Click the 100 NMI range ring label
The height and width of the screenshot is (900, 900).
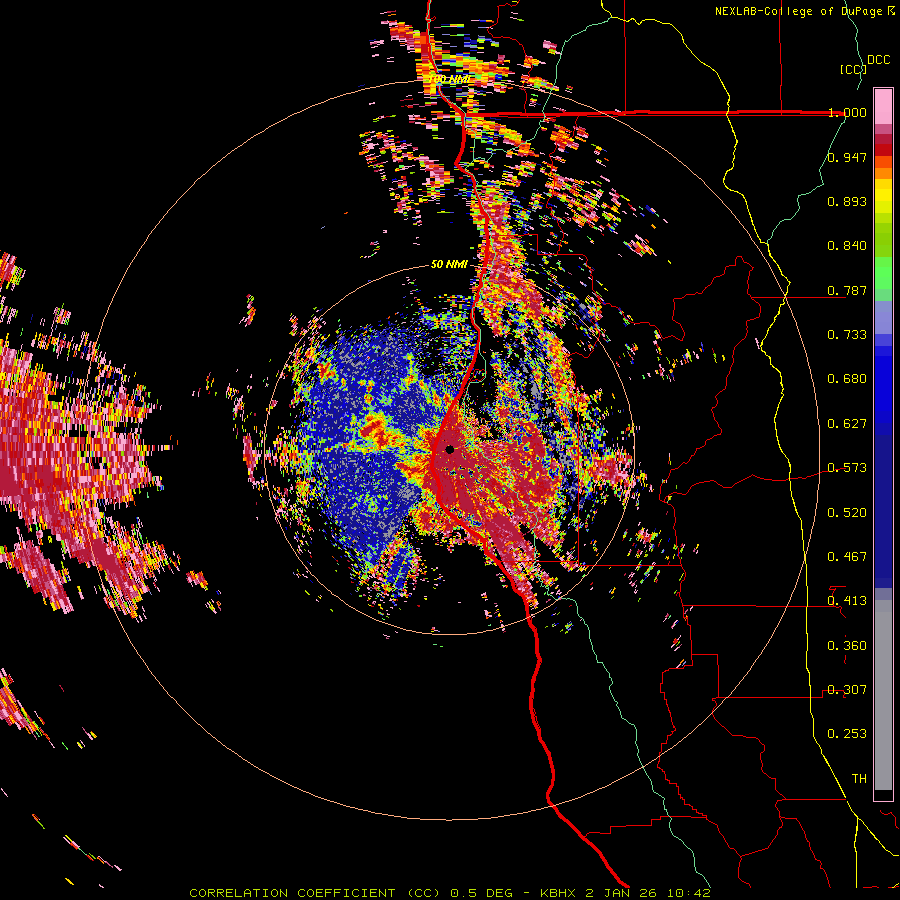coord(448,79)
